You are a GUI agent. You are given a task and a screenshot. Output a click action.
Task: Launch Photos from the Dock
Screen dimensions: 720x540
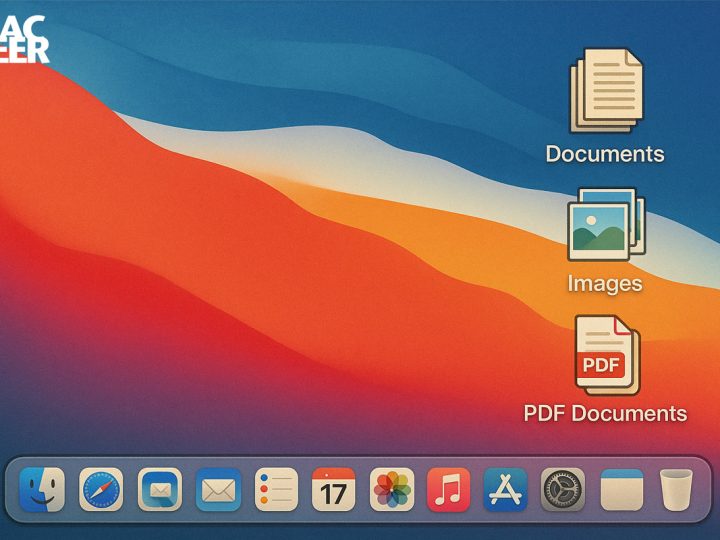[392, 489]
